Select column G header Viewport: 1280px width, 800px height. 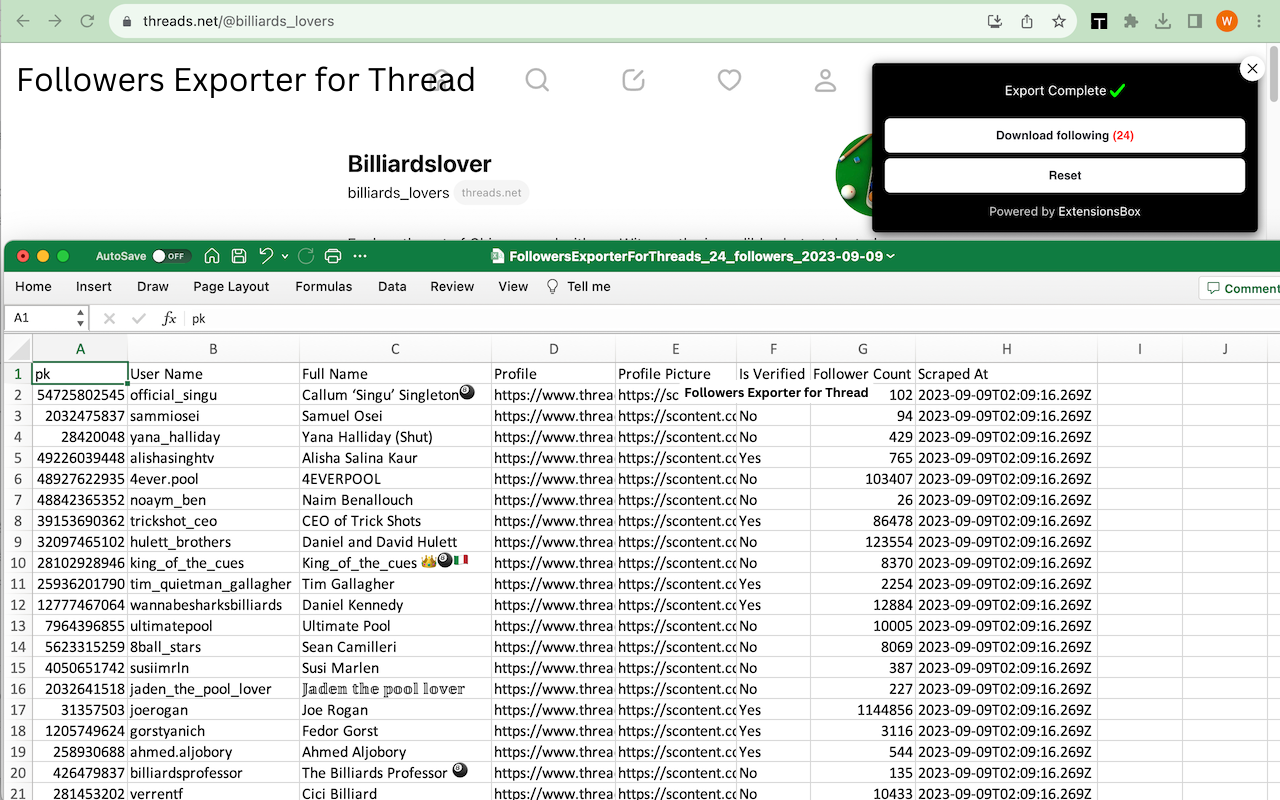click(x=863, y=349)
